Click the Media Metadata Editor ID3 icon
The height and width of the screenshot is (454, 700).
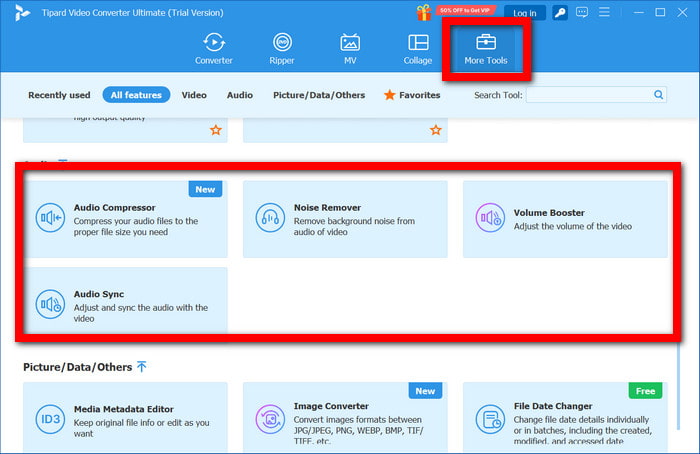[50, 419]
